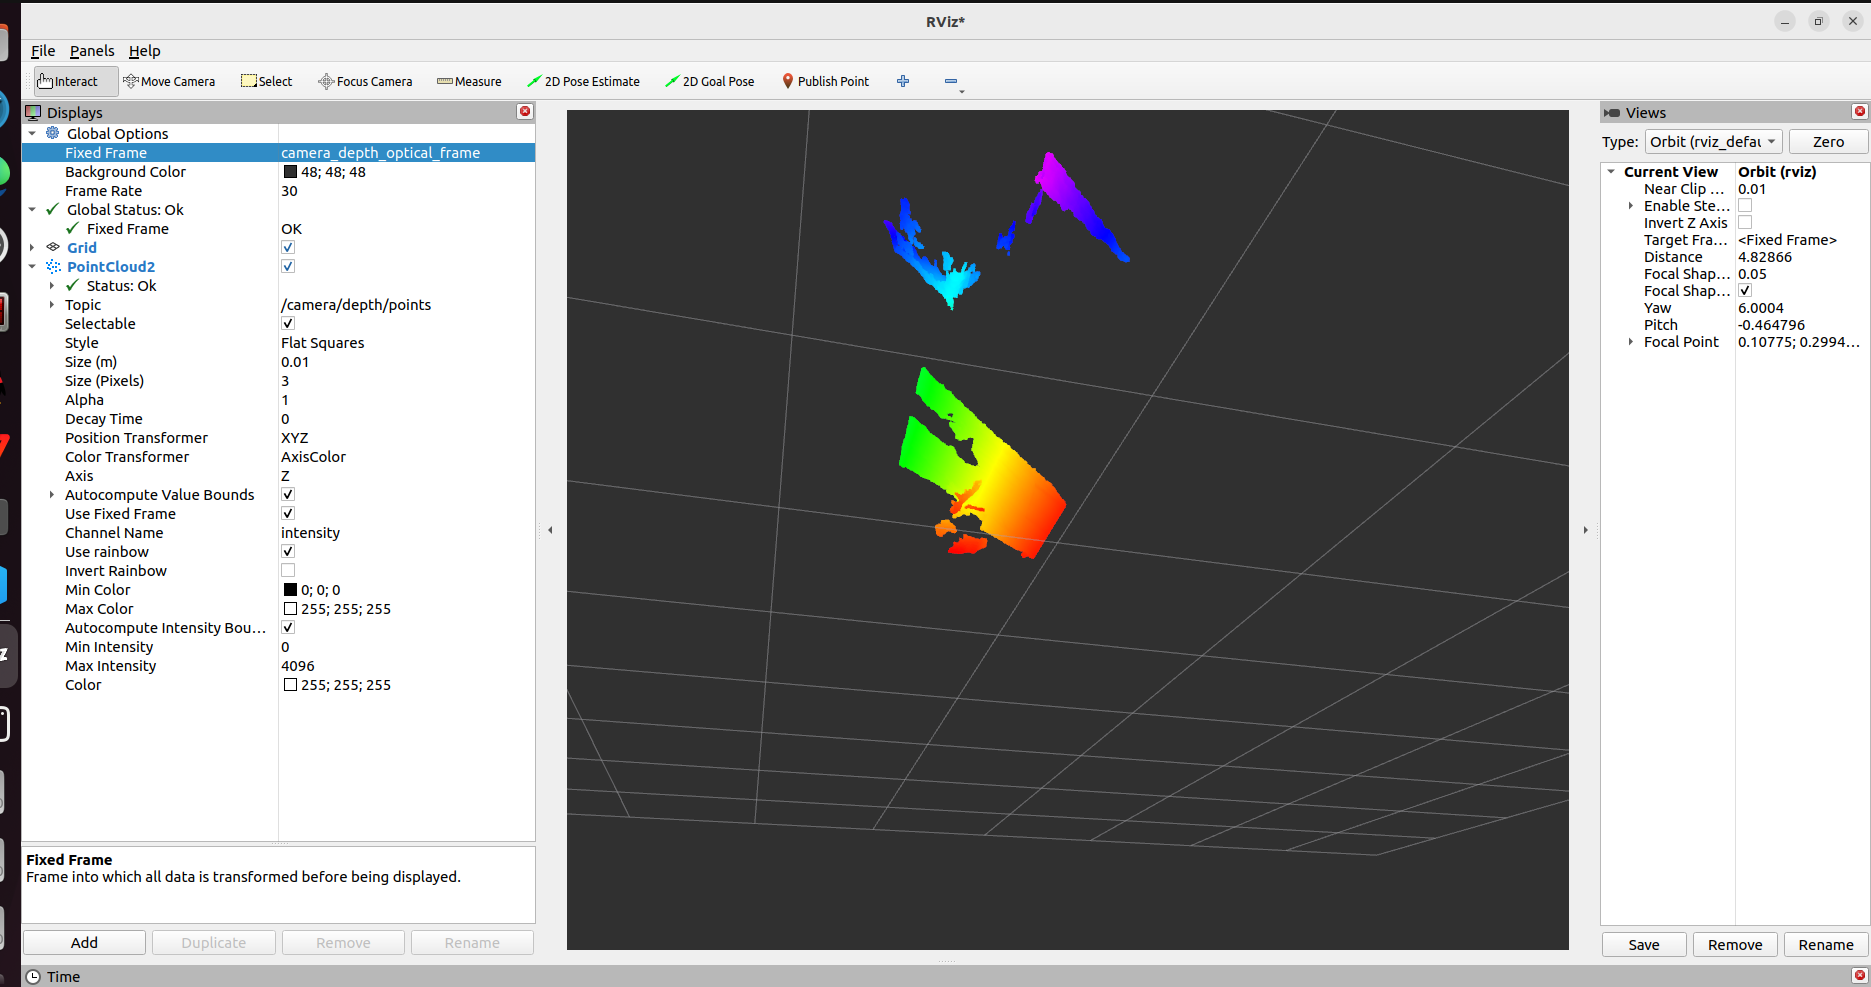
Task: Collapse Views panel with right arrow handle
Action: [x=1586, y=530]
